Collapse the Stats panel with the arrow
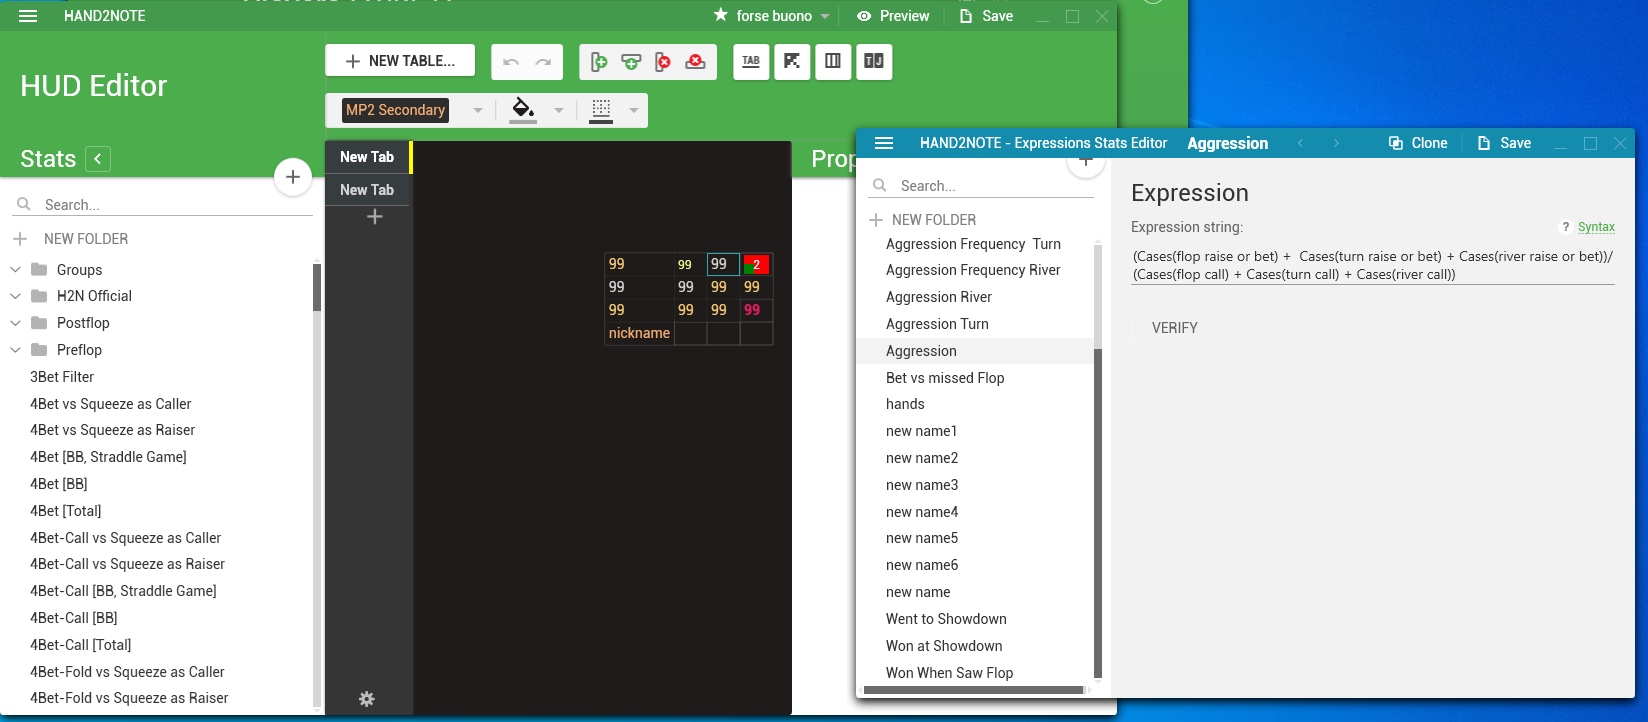The width and height of the screenshot is (1648, 722). coord(98,159)
